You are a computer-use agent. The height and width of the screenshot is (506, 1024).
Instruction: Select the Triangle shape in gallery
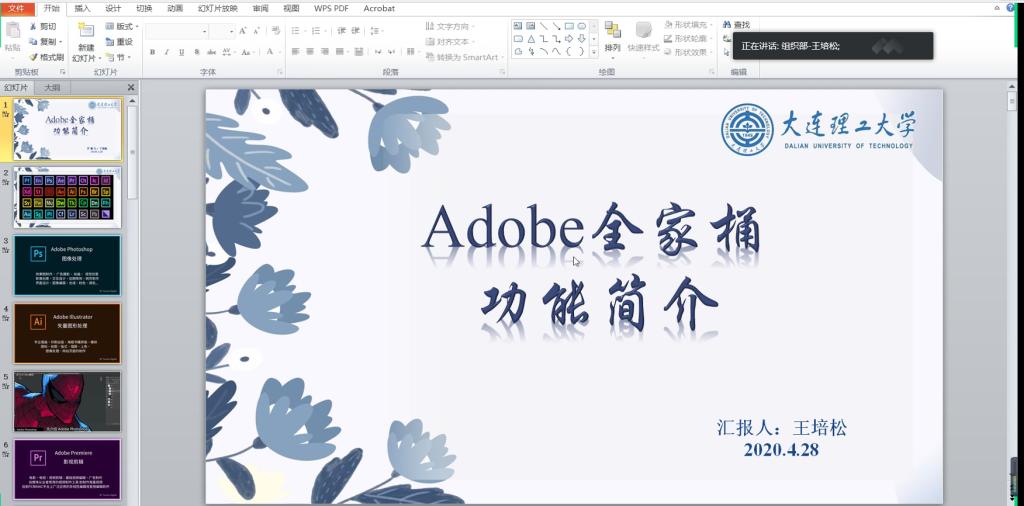pos(531,39)
